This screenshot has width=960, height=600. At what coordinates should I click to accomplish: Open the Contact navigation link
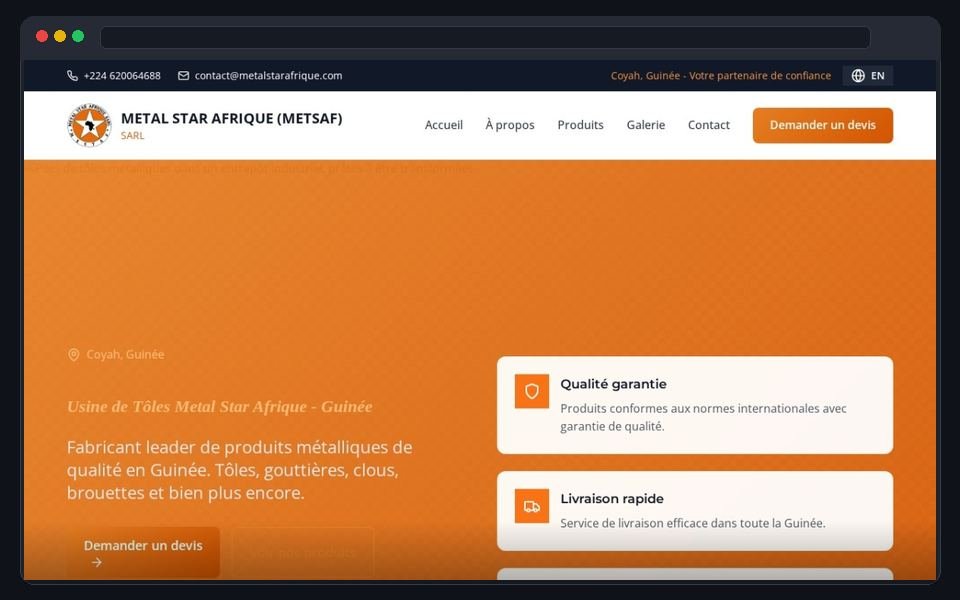[x=709, y=125]
